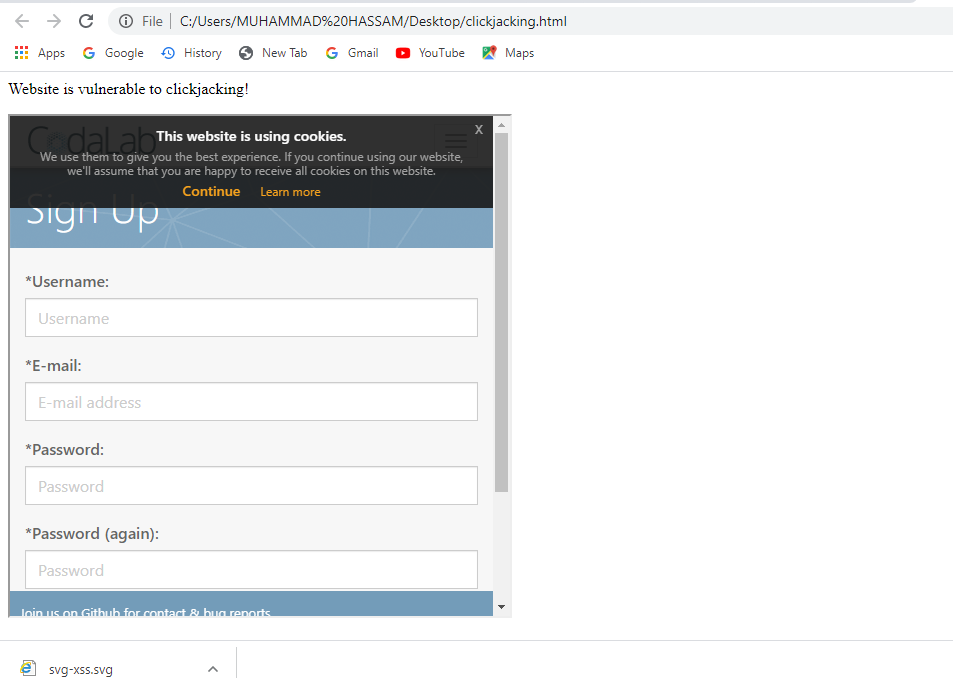This screenshot has width=953, height=678.
Task: Click the 'Website is vulnerable to clickjacking!' text
Action: [128, 89]
